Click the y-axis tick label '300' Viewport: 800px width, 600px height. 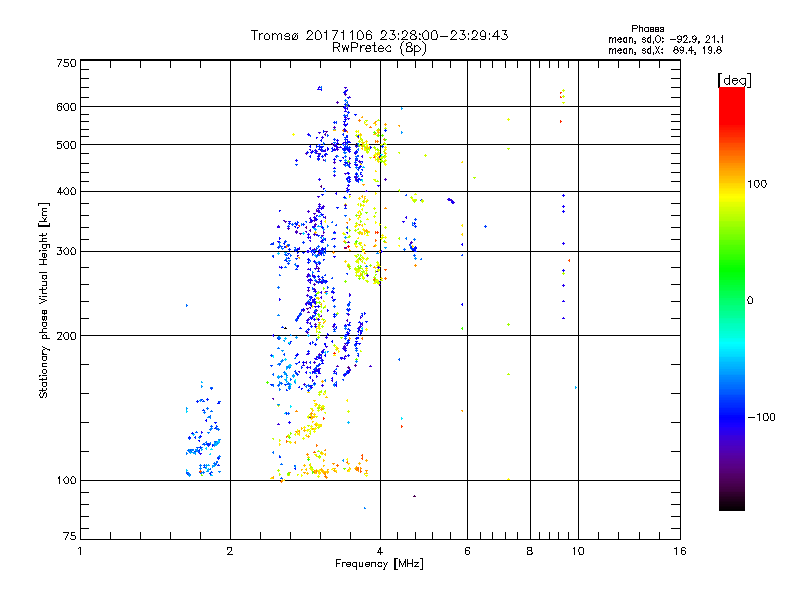(66, 252)
